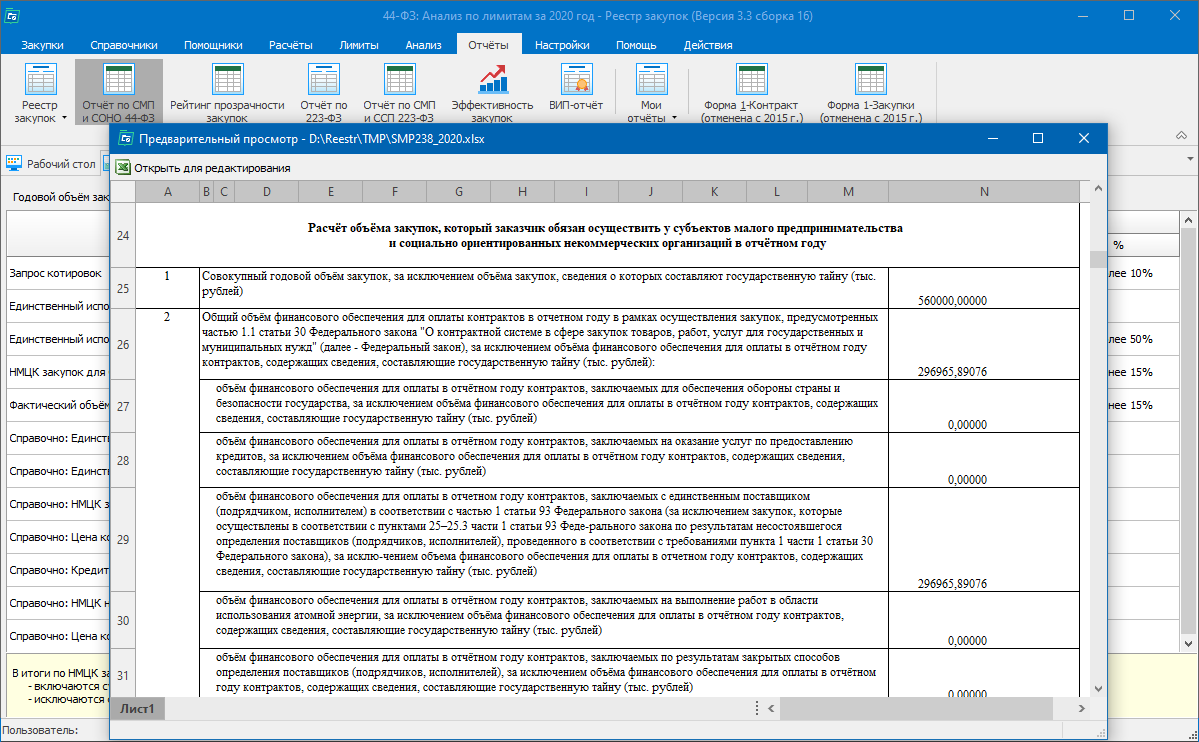The width and height of the screenshot is (1199, 742).
Task: Click Открыть для редактирования button
Action: 203,168
